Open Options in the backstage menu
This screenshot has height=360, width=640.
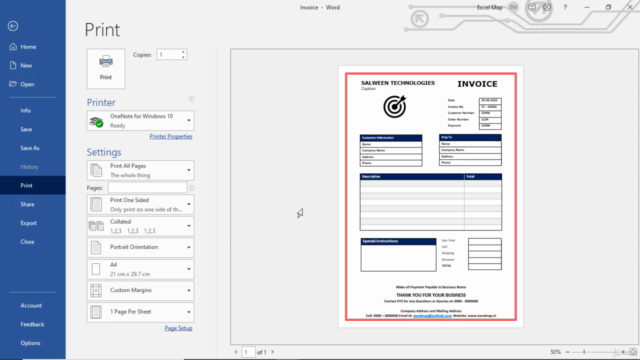pyautogui.click(x=33, y=343)
